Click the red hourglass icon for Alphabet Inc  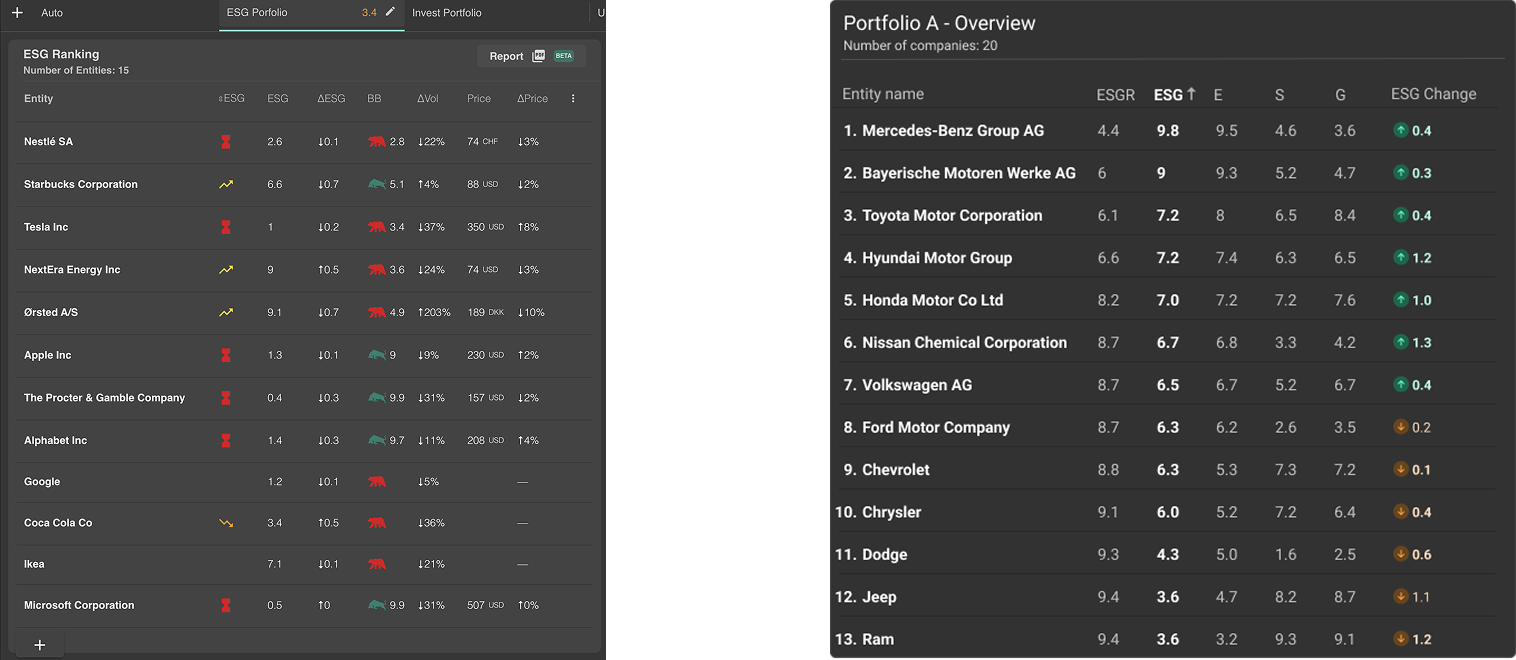click(226, 440)
